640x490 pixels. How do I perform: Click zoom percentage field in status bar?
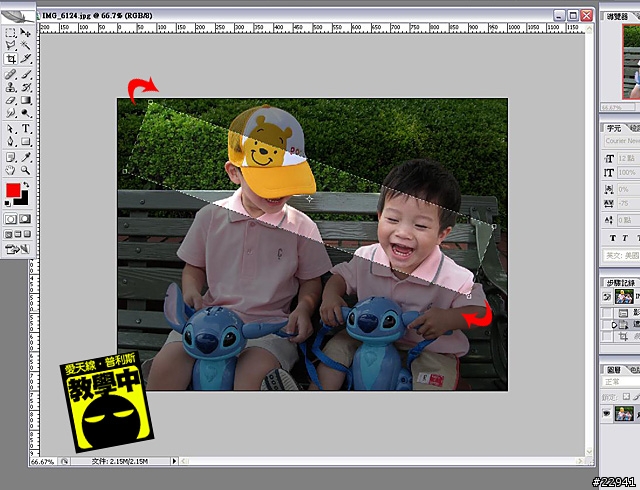click(x=42, y=461)
